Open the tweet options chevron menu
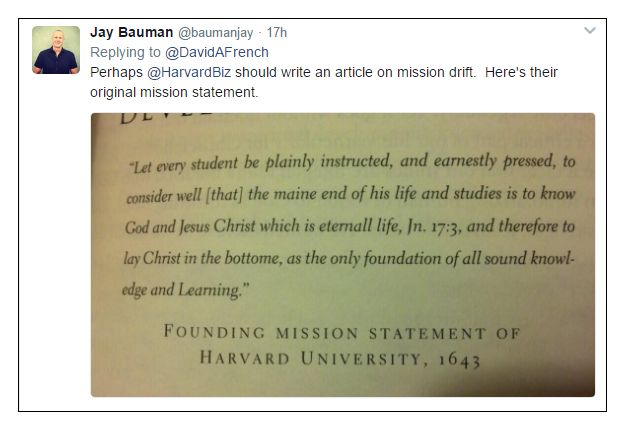 (590, 31)
